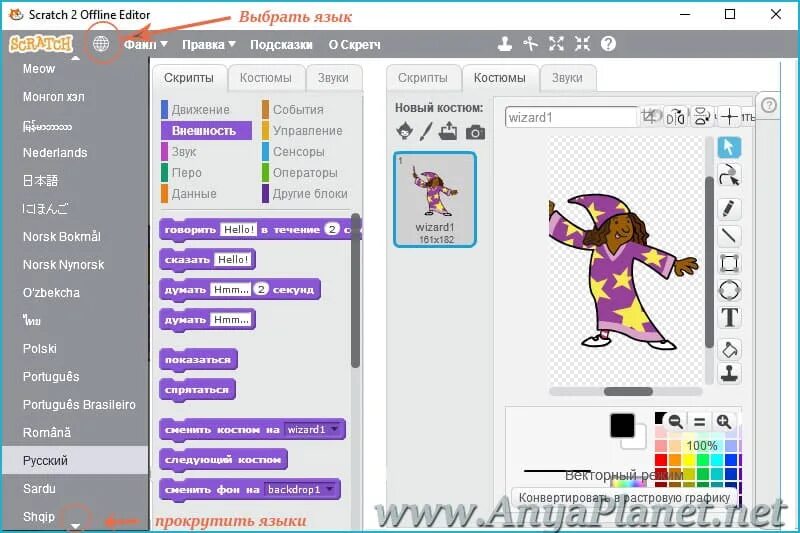
Task: Open the Правка menu
Action: click(209, 44)
